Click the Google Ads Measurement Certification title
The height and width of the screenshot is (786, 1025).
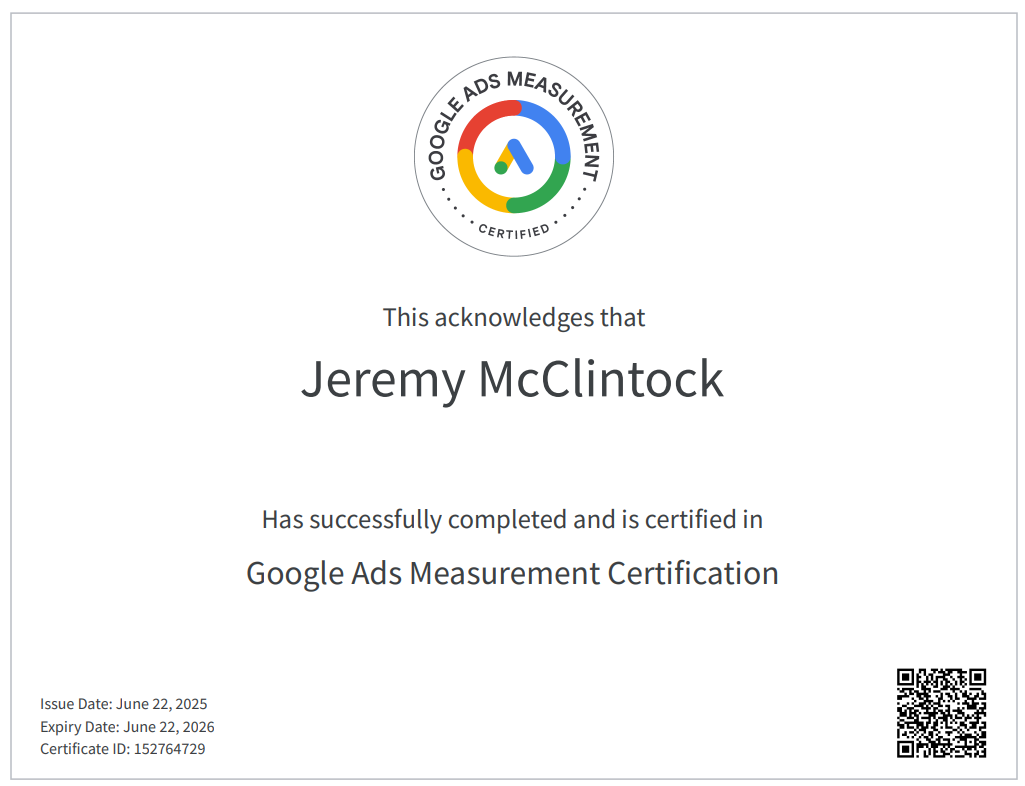[x=512, y=574]
